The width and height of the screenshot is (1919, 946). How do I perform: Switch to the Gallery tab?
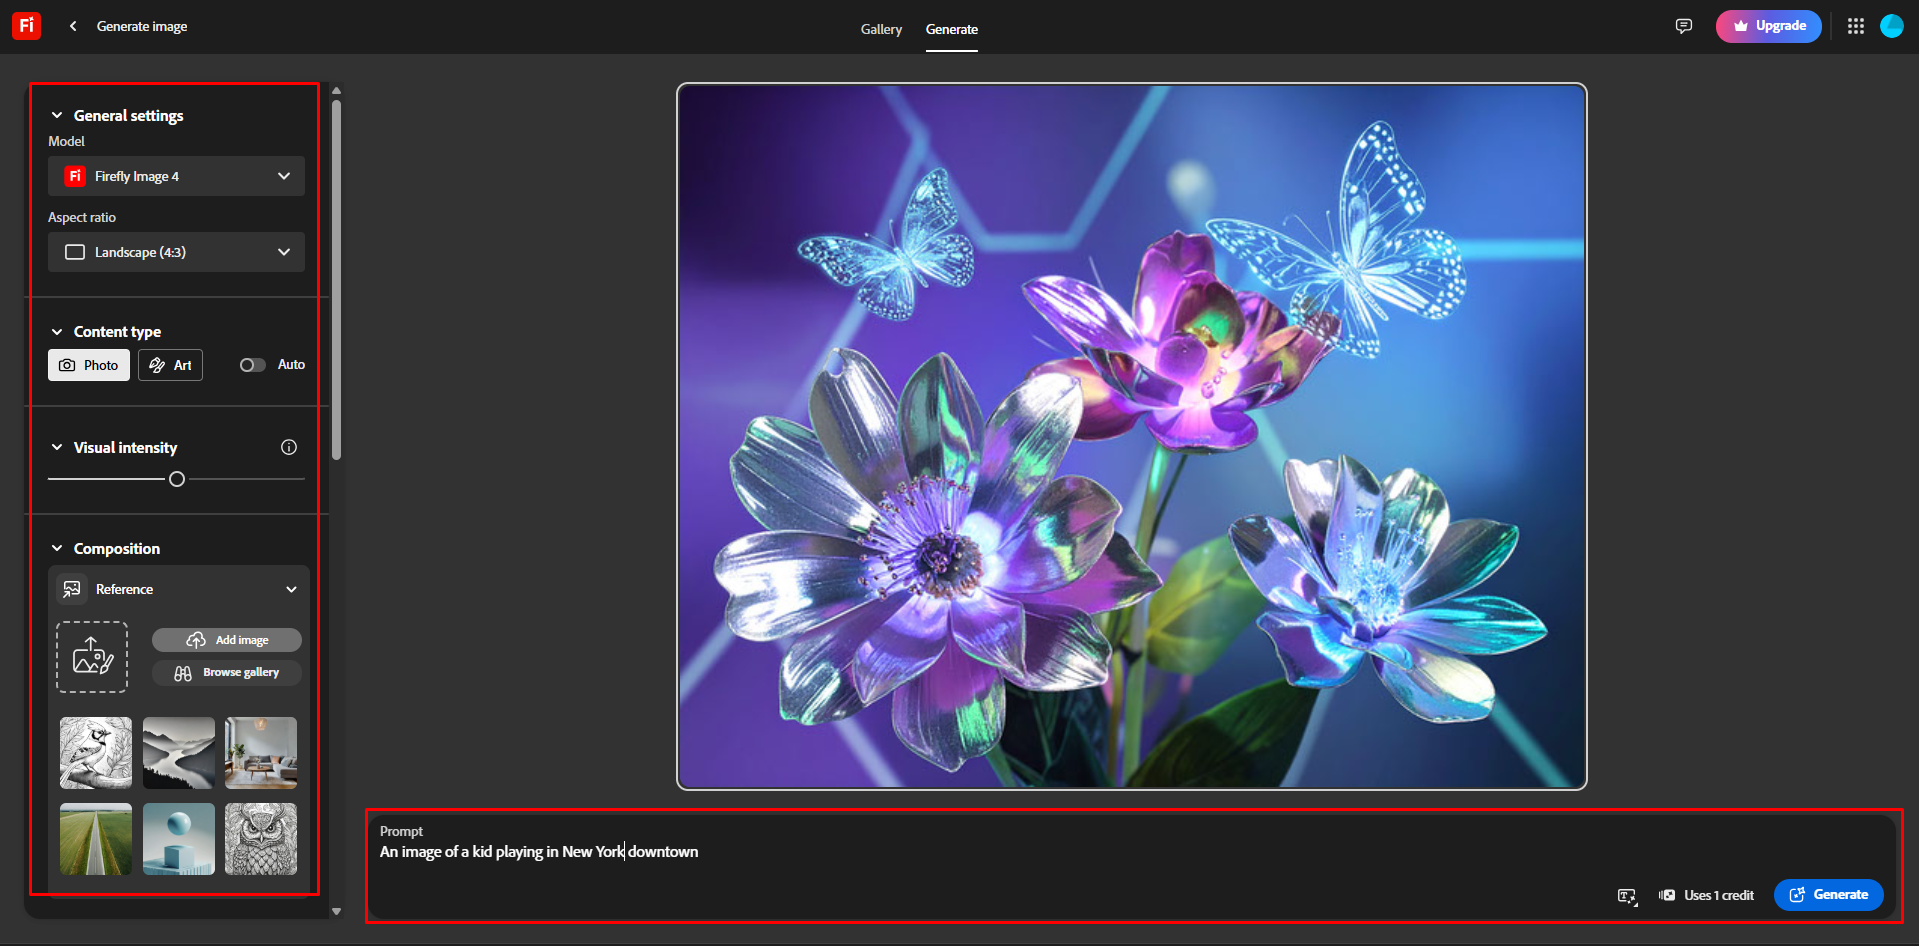point(881,29)
